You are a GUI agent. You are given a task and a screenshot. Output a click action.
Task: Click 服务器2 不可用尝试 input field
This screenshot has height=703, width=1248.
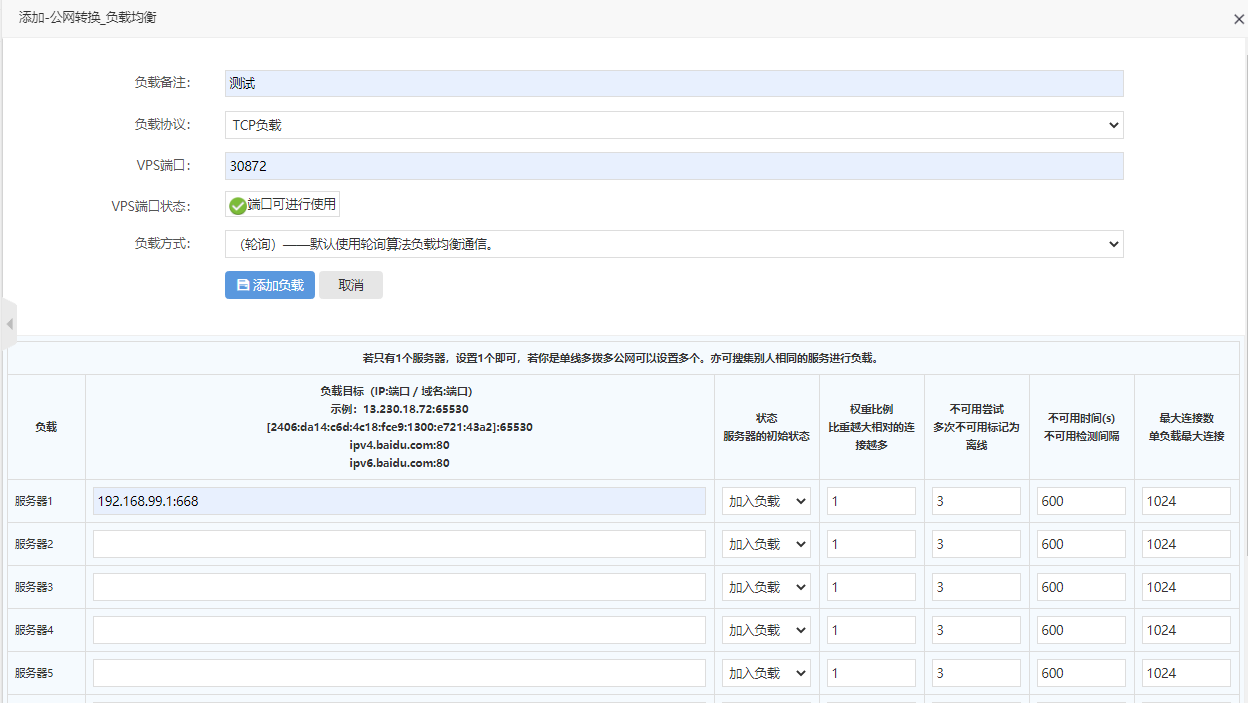[976, 544]
